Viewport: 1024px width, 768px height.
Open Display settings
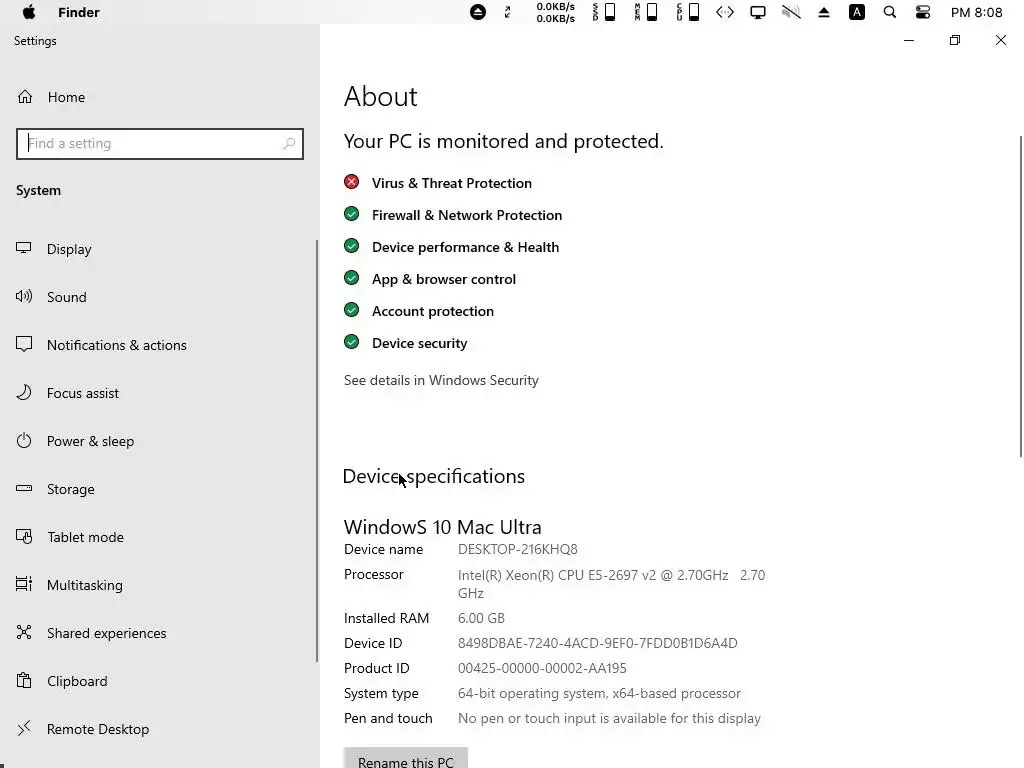tap(69, 249)
